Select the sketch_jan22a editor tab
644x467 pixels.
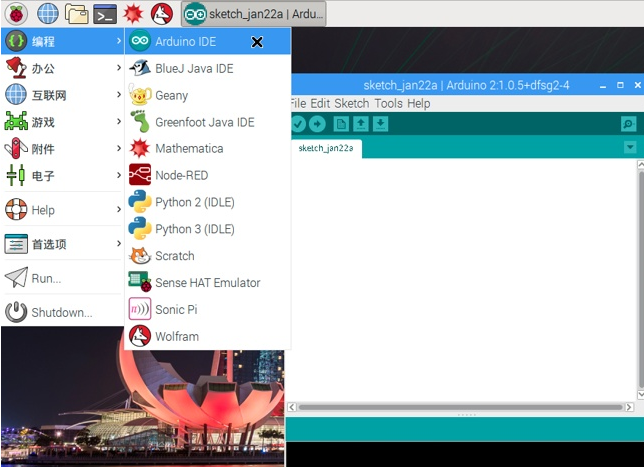(x=326, y=148)
